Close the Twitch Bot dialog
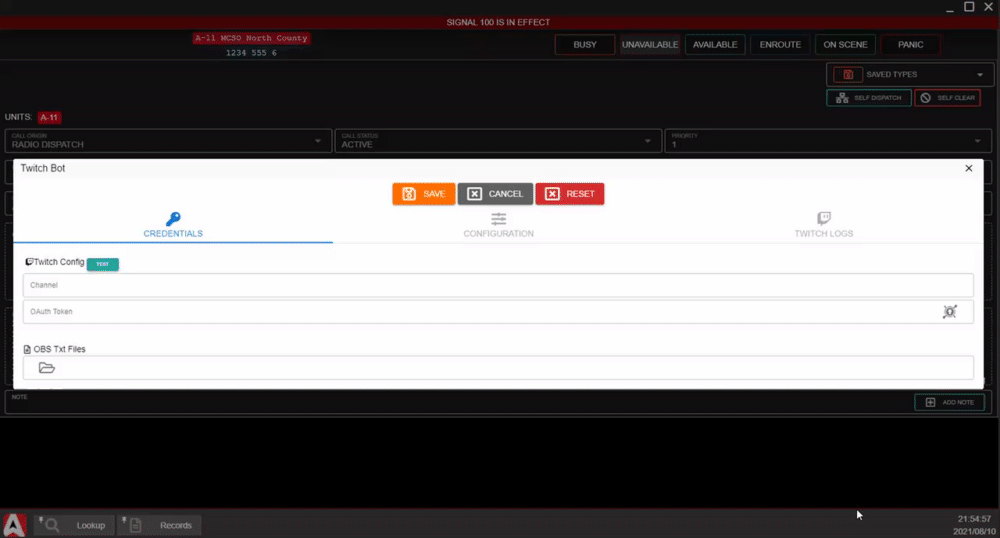The width and height of the screenshot is (1000, 538). tap(969, 168)
